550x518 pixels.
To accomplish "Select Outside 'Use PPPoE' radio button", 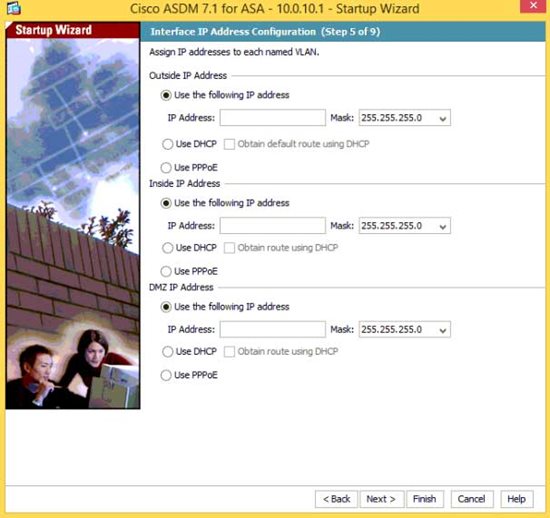I will pos(166,168).
